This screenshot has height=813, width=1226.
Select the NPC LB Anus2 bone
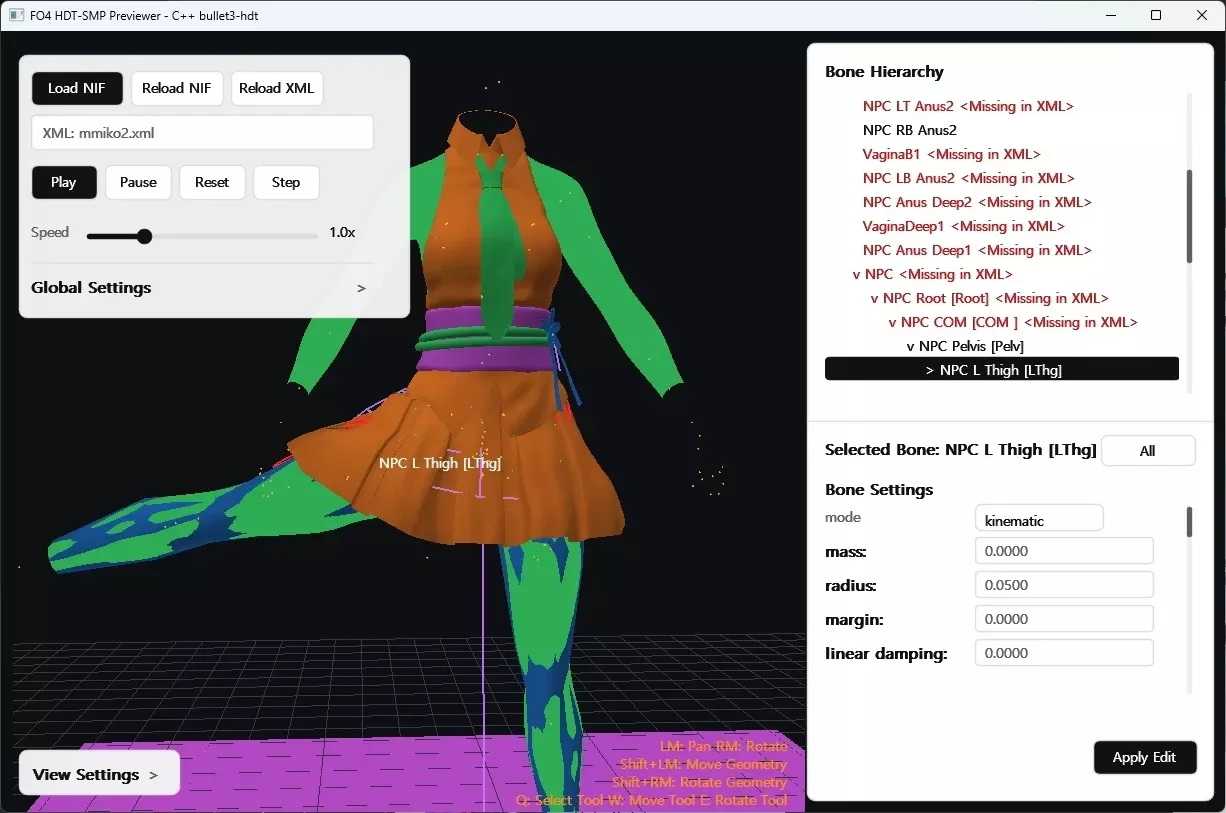(969, 178)
